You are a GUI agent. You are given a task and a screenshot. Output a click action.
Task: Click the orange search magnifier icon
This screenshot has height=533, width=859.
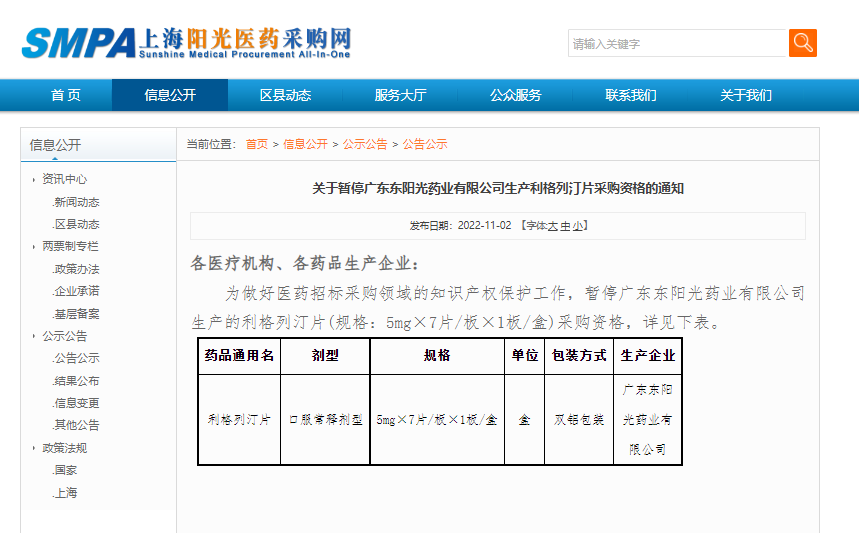tap(802, 43)
